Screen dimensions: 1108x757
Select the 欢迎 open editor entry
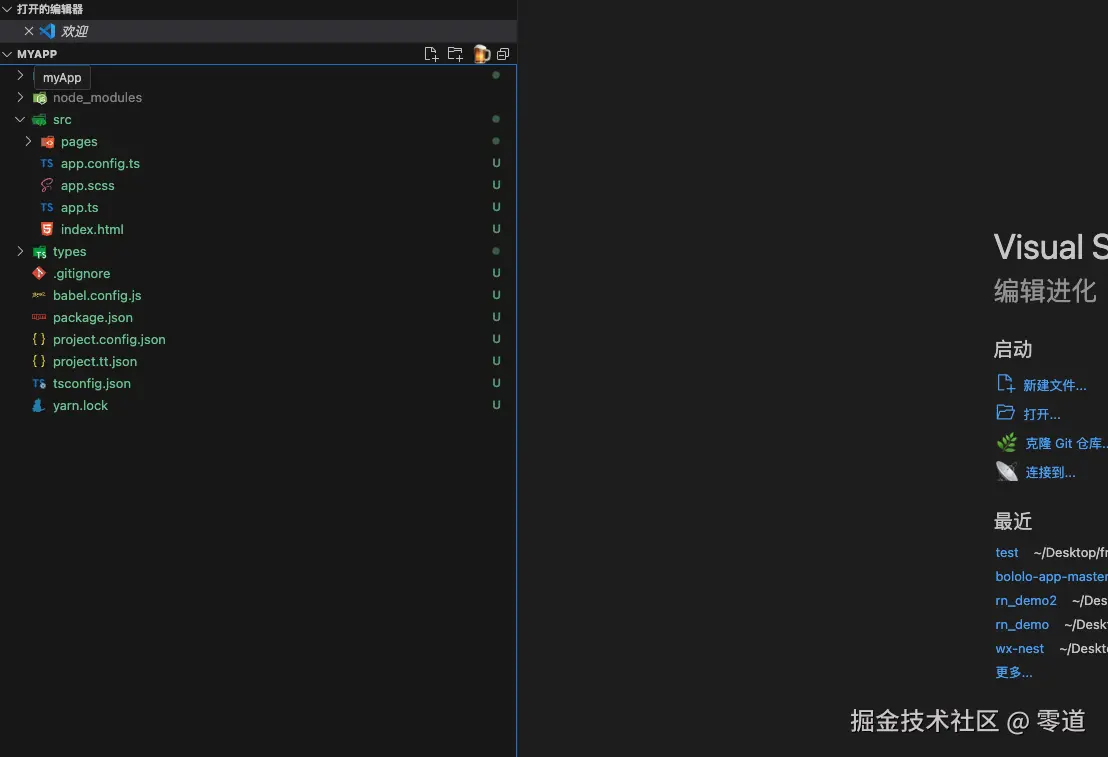pos(259,31)
